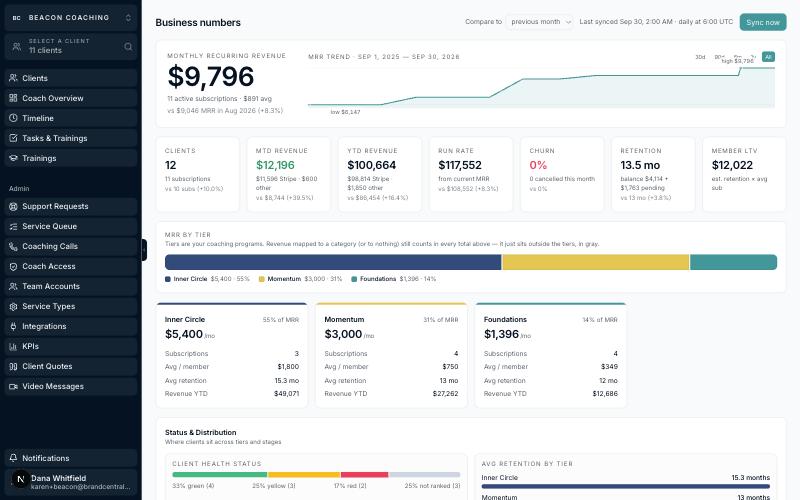Click the Foundations legend entry $1,396

point(394,279)
